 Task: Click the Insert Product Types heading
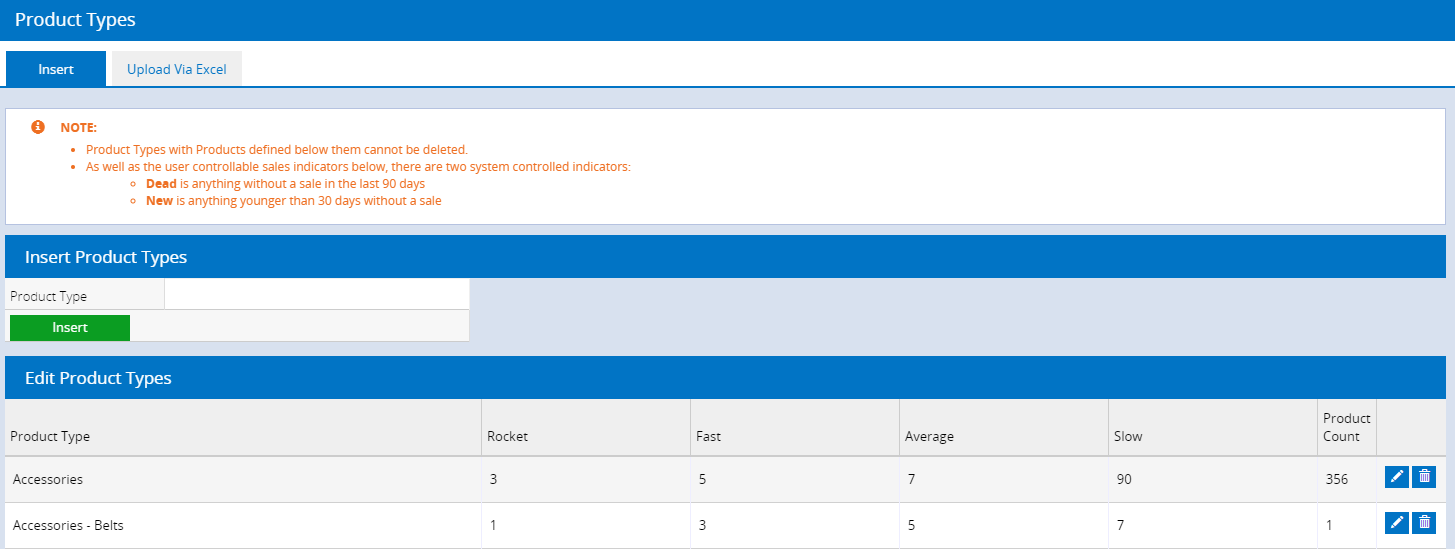[106, 257]
